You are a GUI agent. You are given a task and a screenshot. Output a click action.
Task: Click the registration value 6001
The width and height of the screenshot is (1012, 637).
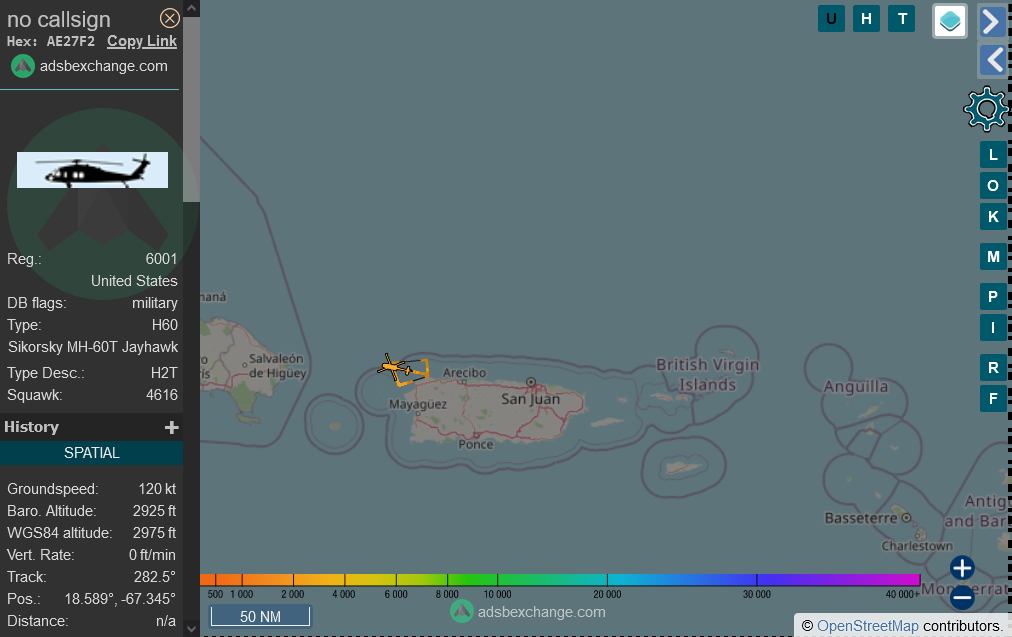tap(161, 259)
